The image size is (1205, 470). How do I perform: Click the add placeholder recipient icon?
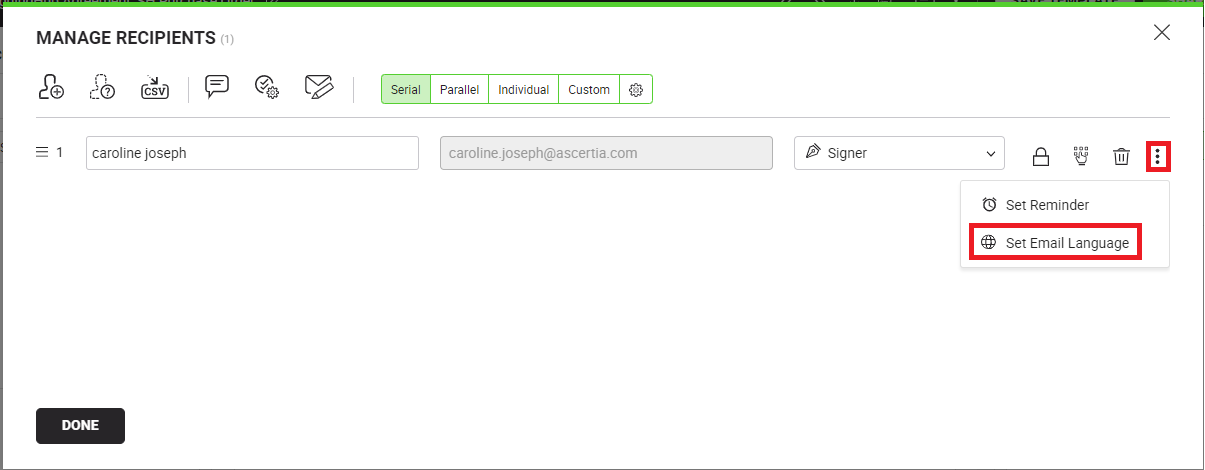[102, 88]
